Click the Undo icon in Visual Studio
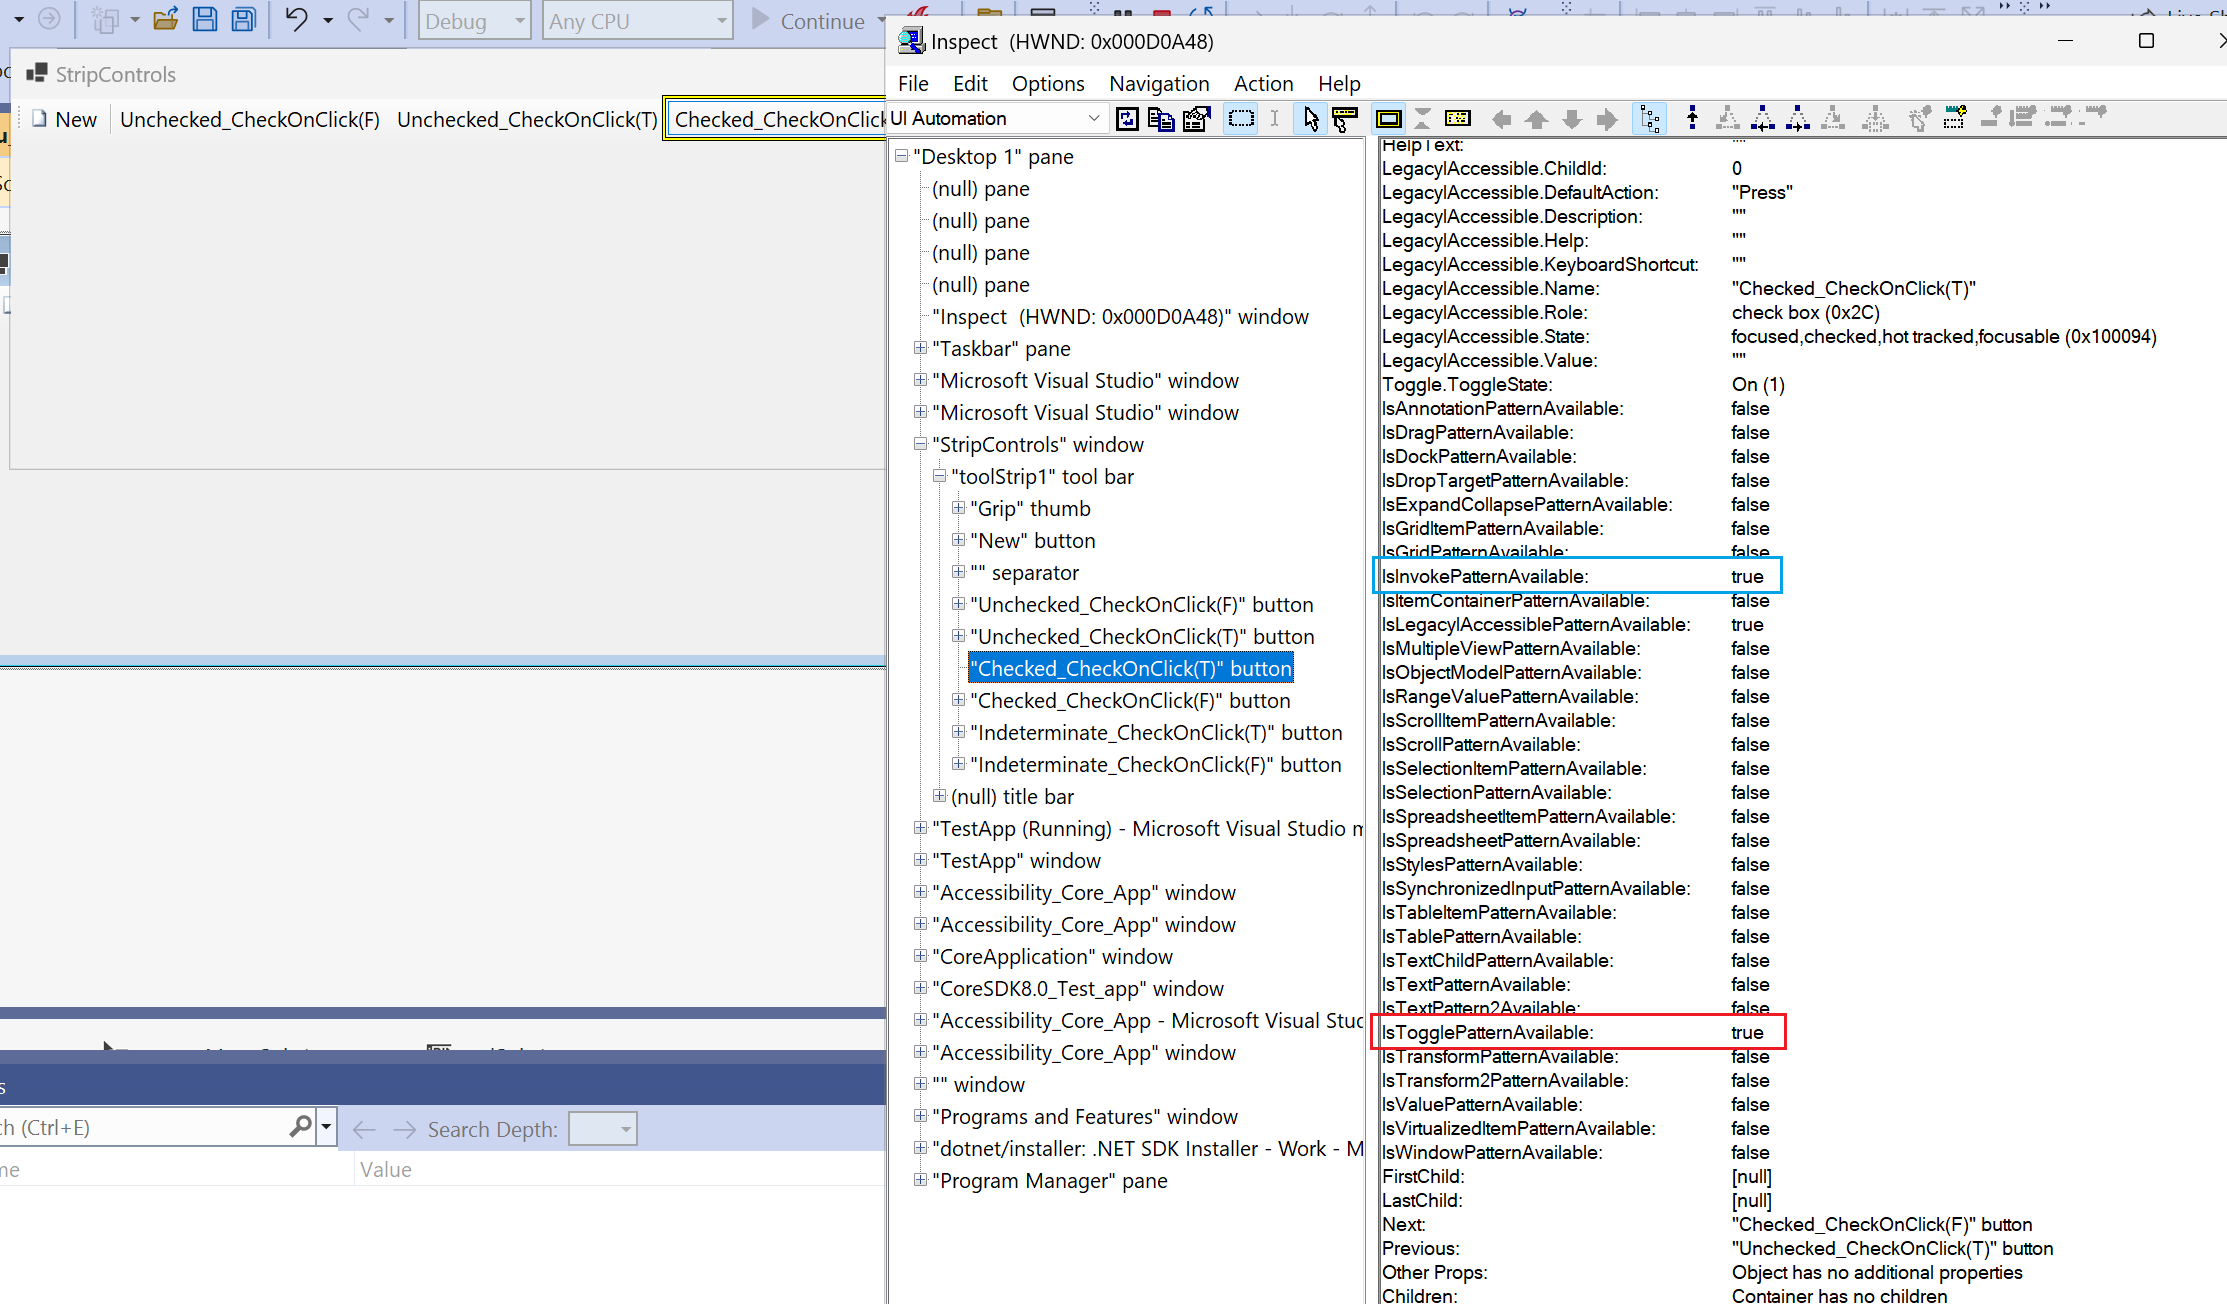Screen dimensions: 2227x1304 [297, 19]
